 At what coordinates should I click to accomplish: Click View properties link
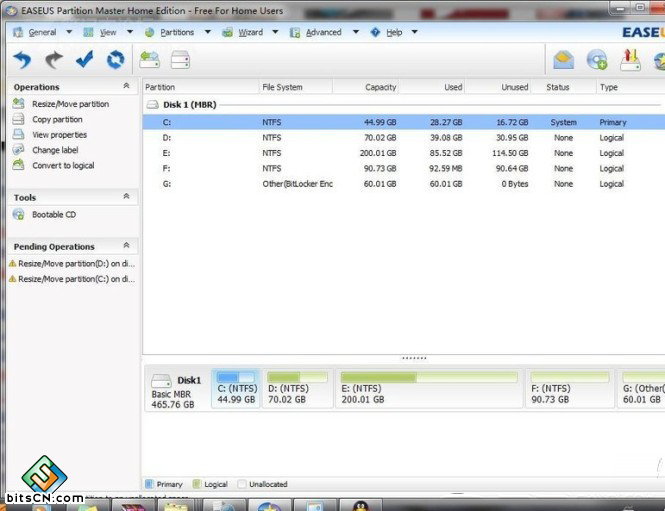tap(59, 135)
